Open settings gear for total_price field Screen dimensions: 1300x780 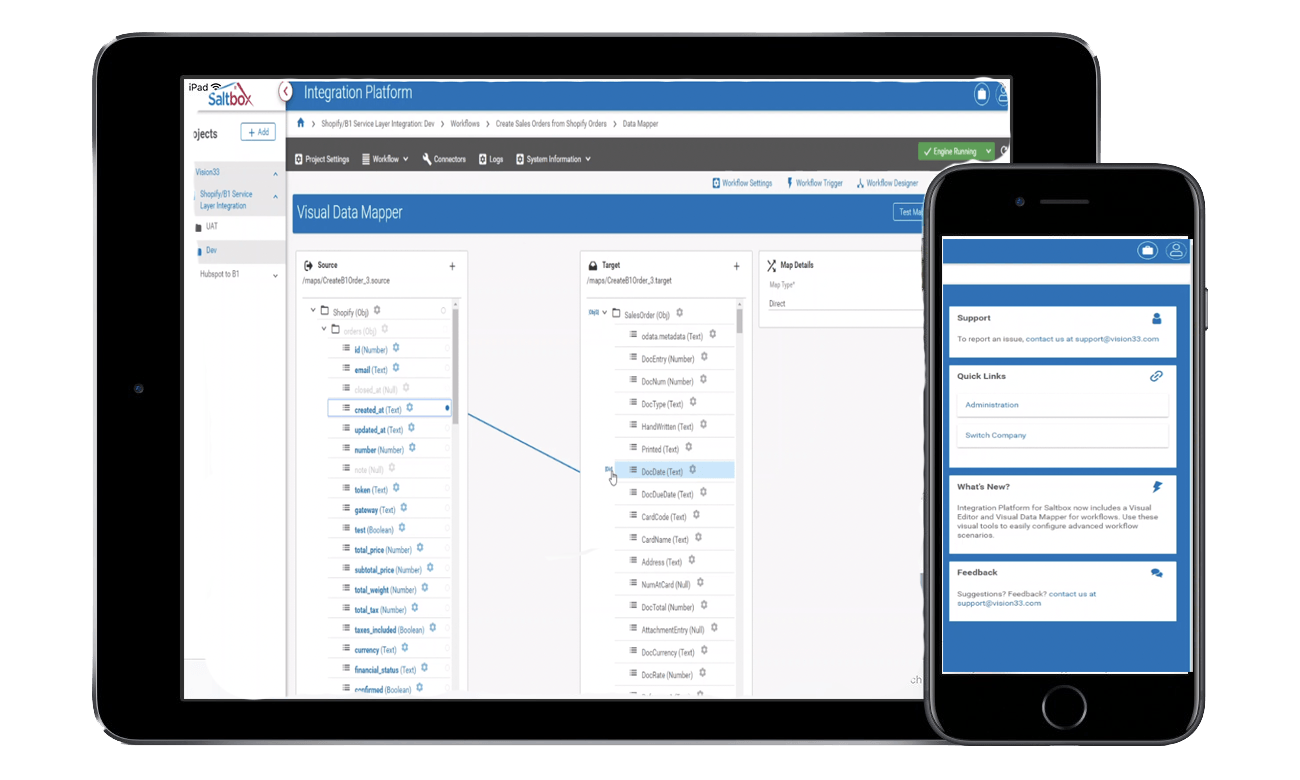click(420, 548)
